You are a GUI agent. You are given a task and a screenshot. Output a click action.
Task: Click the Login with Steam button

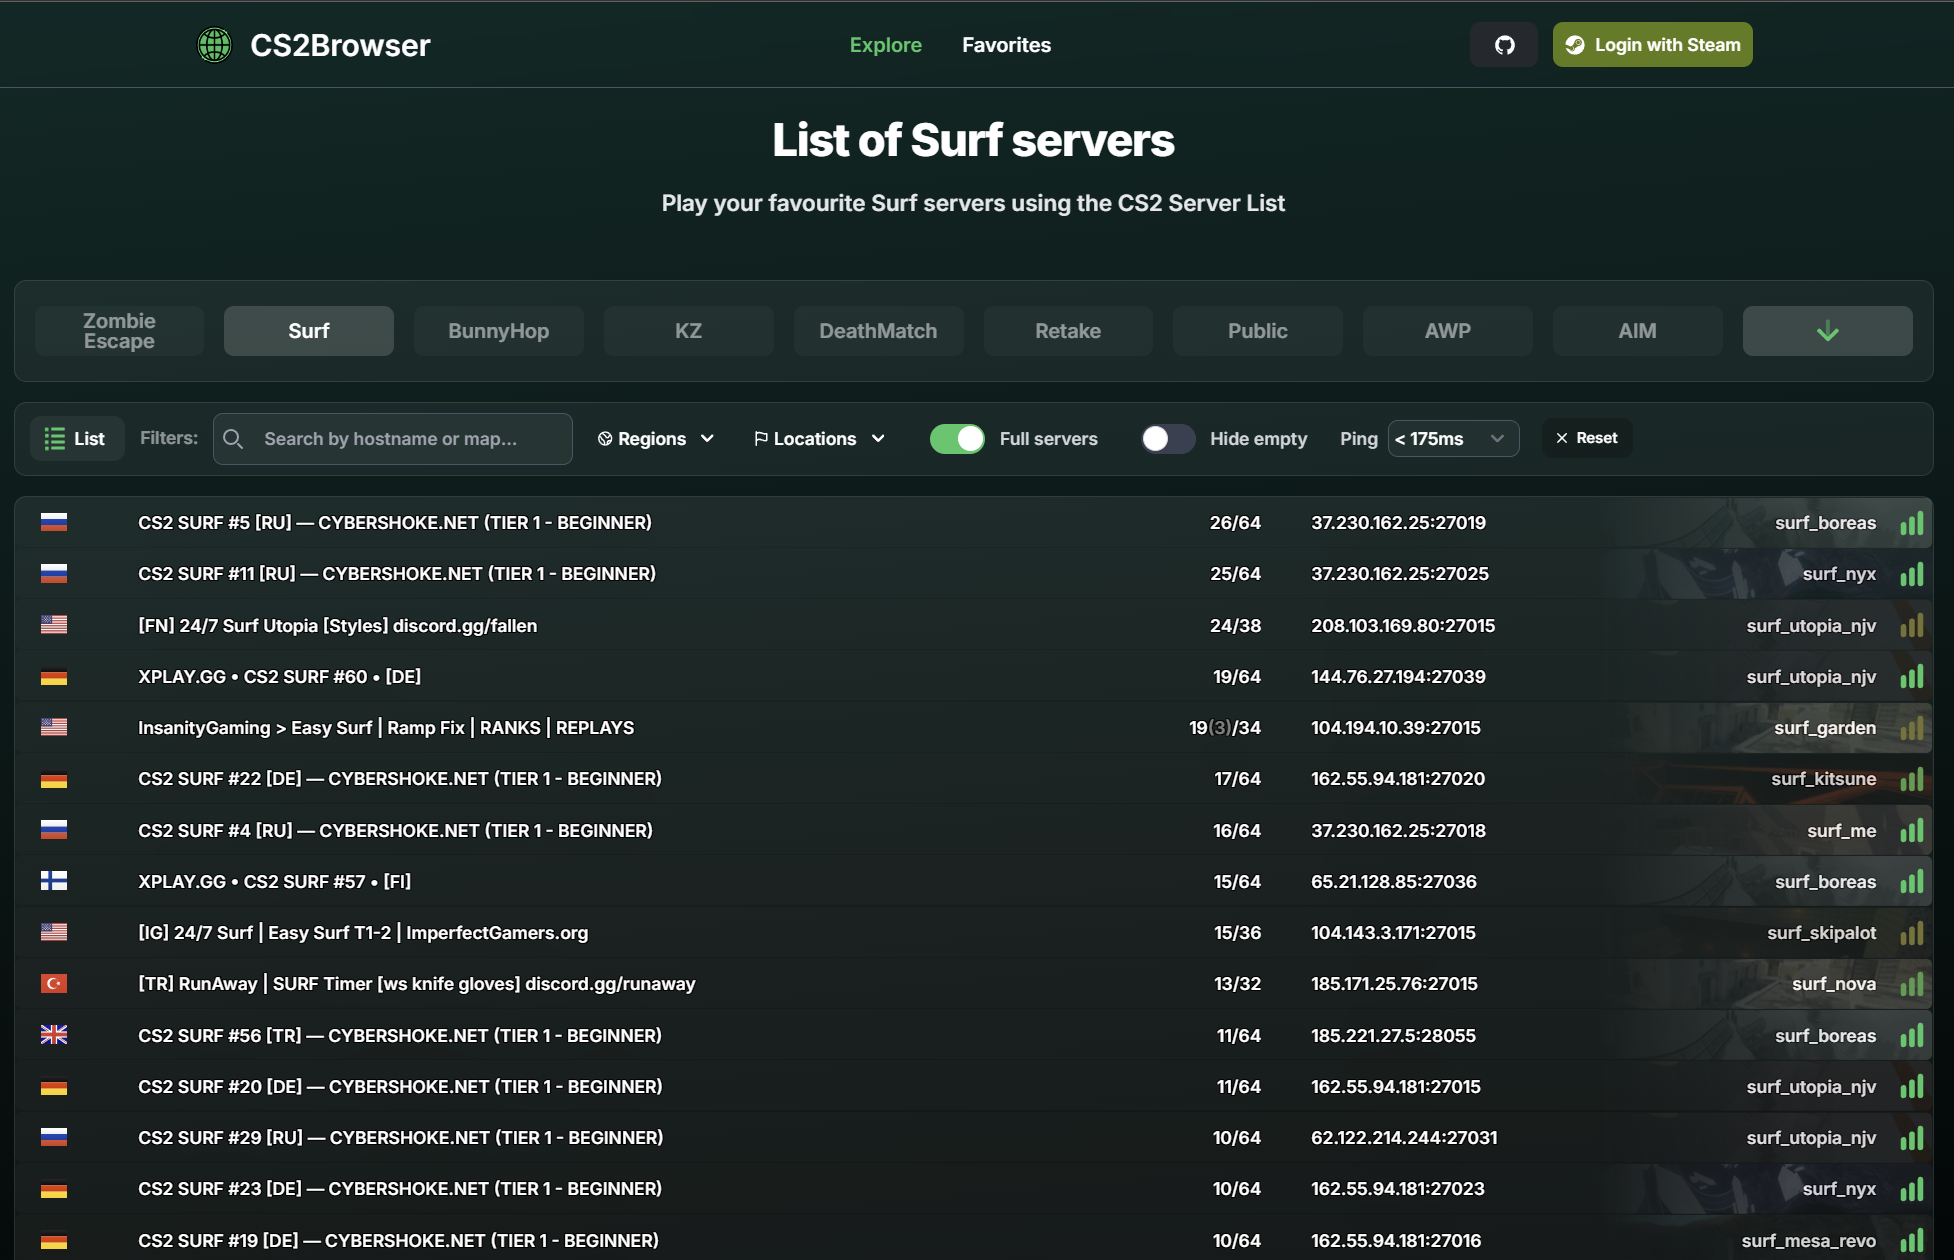[x=1651, y=44]
